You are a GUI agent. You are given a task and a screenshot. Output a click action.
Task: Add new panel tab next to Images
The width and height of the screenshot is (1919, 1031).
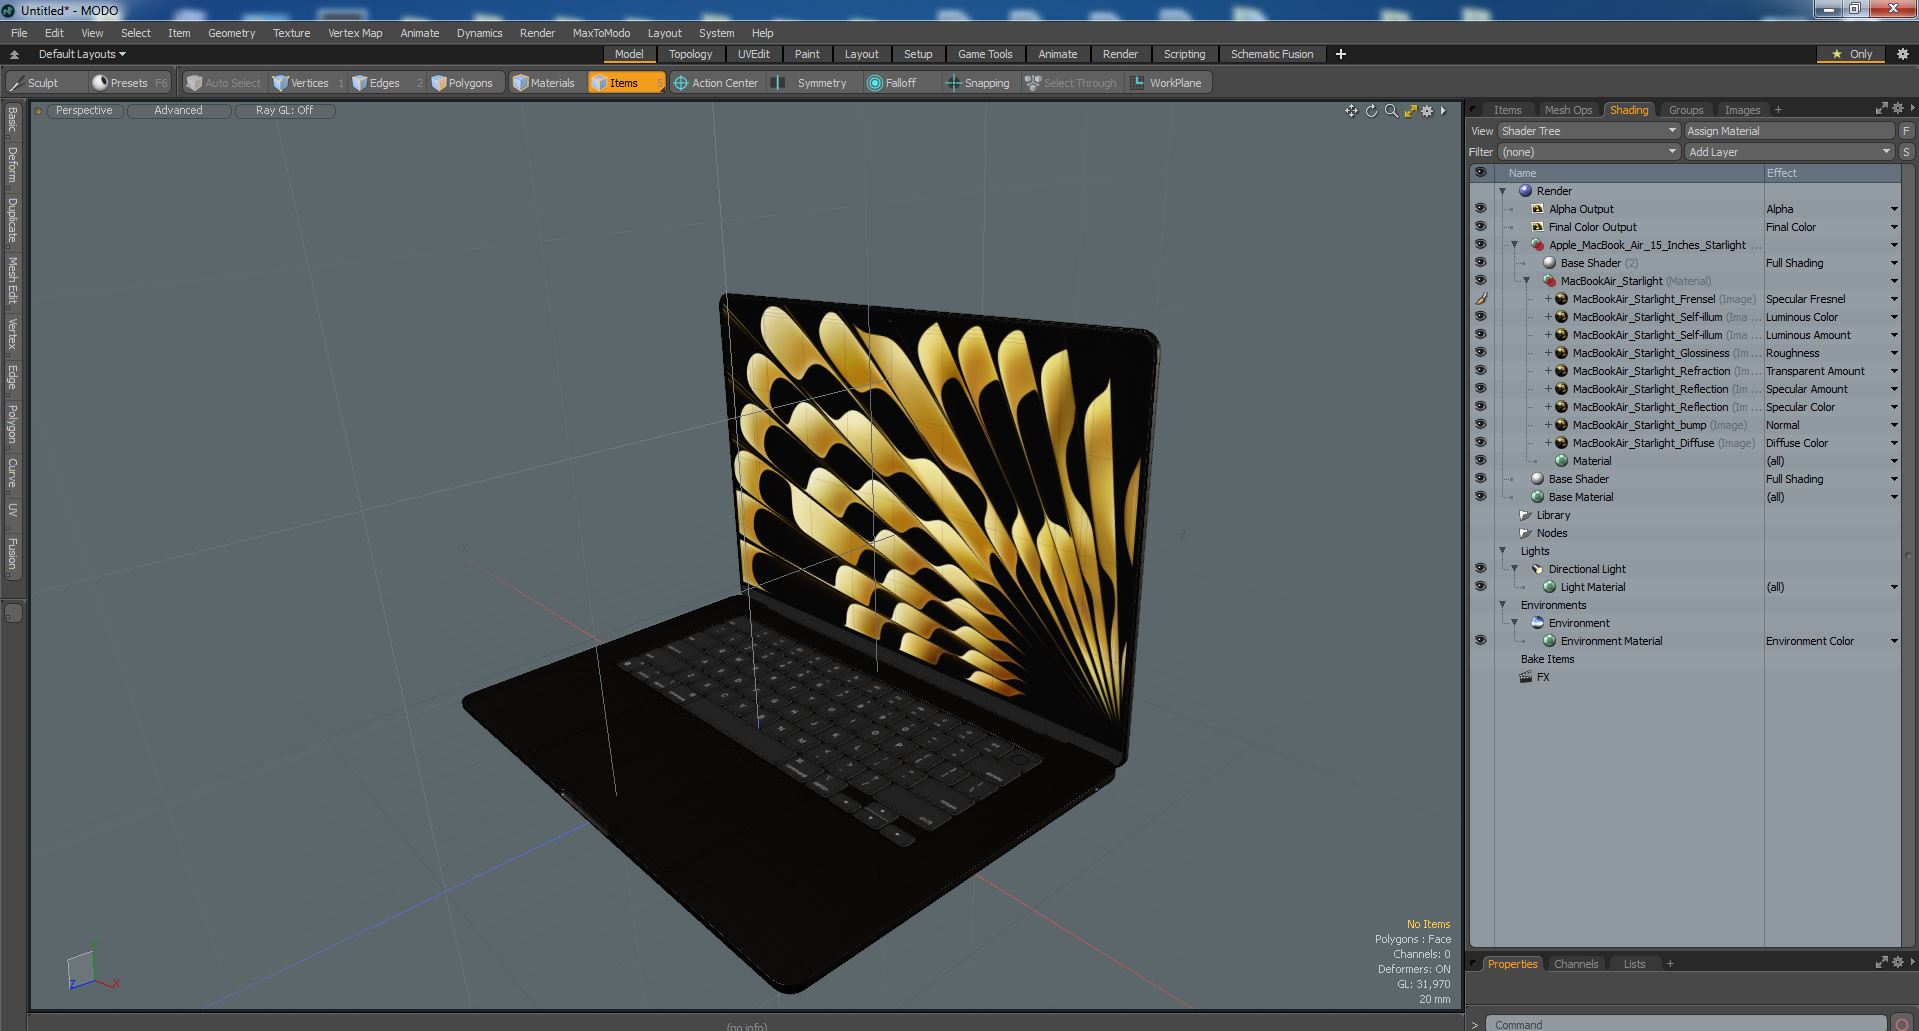point(1778,110)
